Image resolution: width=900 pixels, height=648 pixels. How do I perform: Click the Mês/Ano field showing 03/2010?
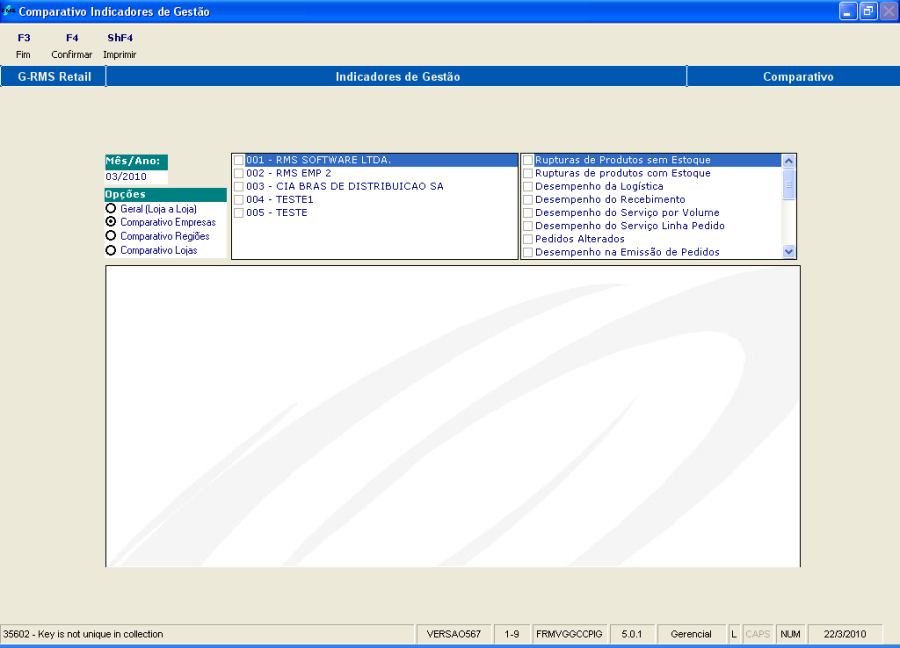pyautogui.click(x=136, y=177)
